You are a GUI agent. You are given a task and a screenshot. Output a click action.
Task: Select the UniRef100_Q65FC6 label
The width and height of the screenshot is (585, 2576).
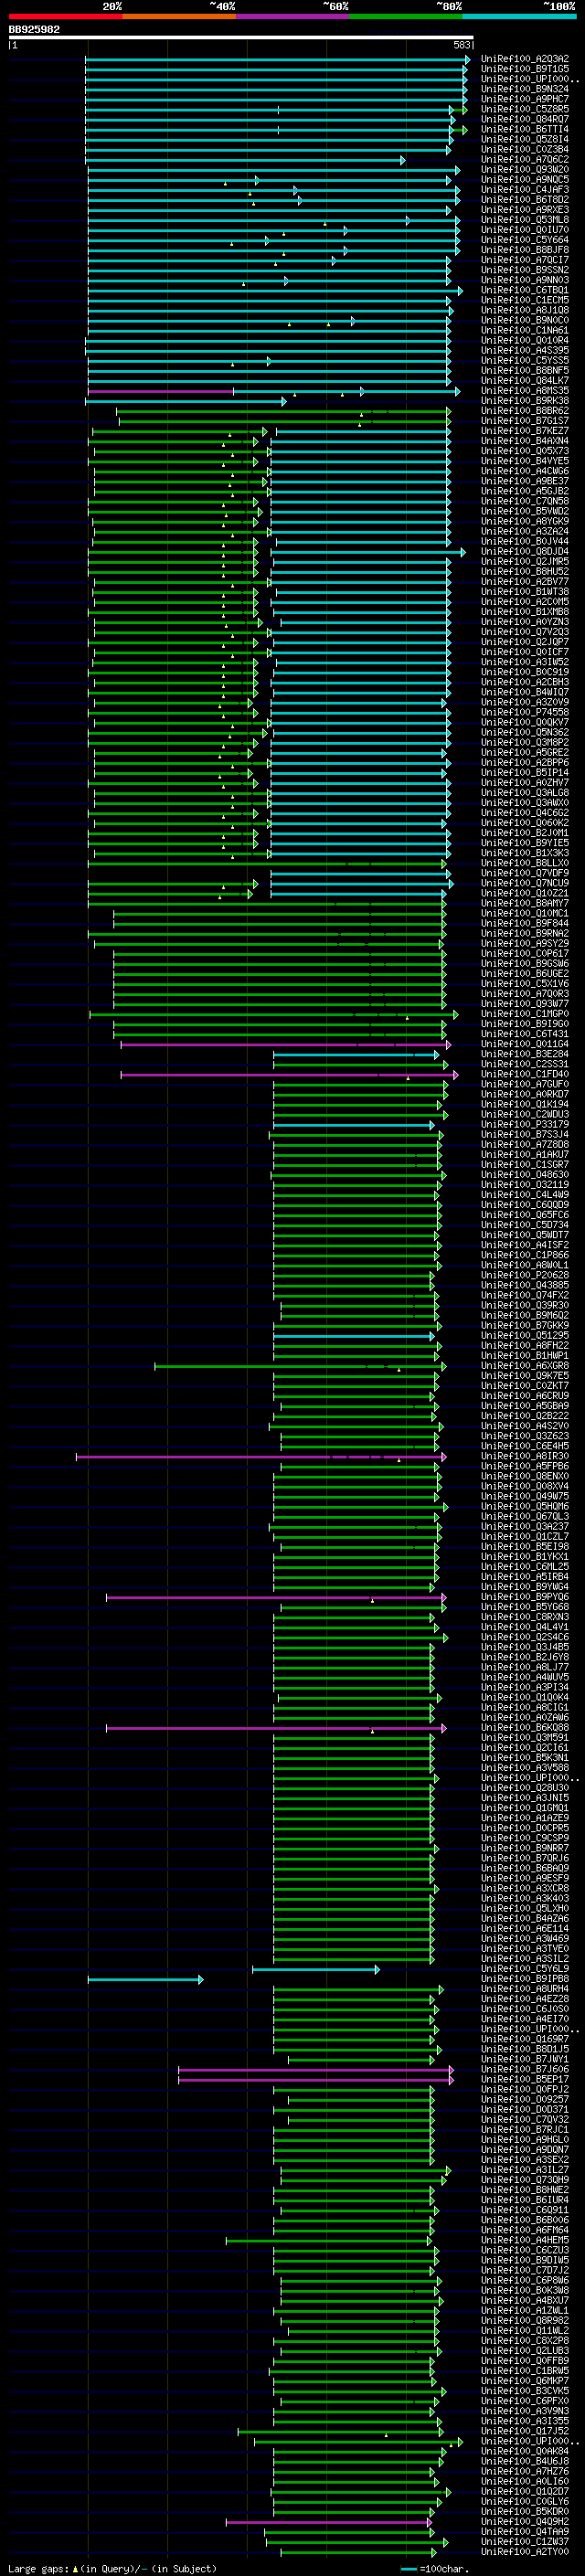(x=525, y=1214)
